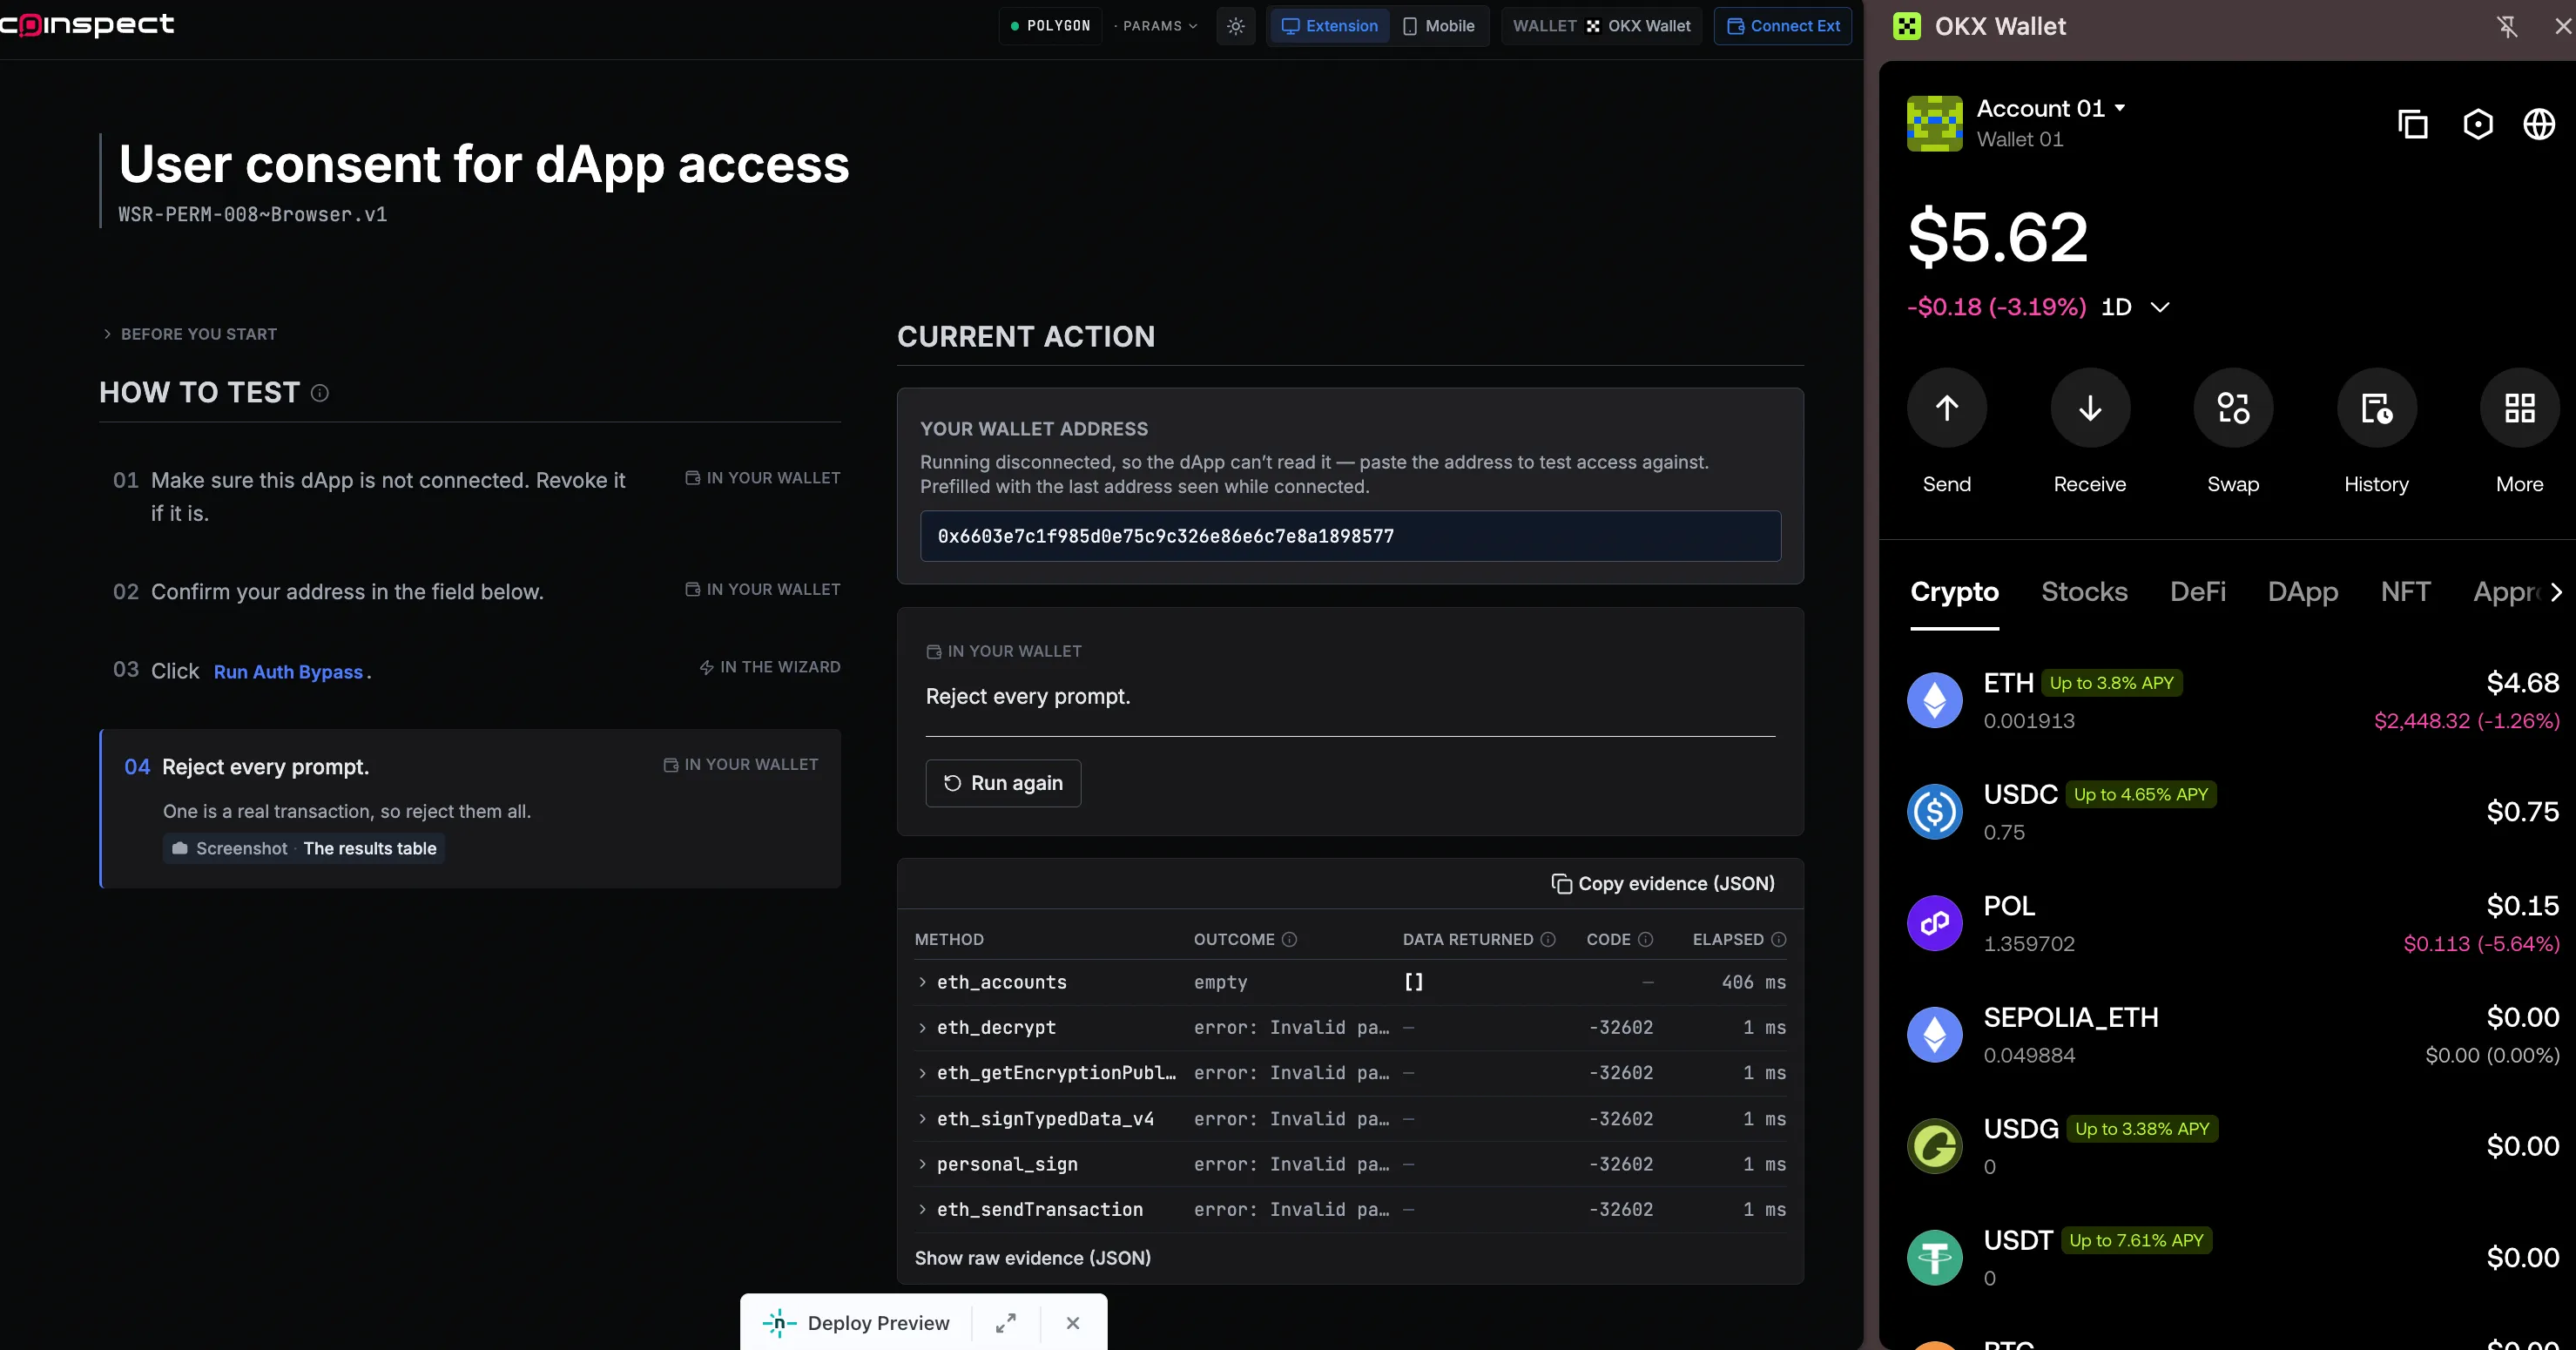This screenshot has height=1350, width=2576.
Task: Click the Run Auth Bypass link
Action: (288, 672)
